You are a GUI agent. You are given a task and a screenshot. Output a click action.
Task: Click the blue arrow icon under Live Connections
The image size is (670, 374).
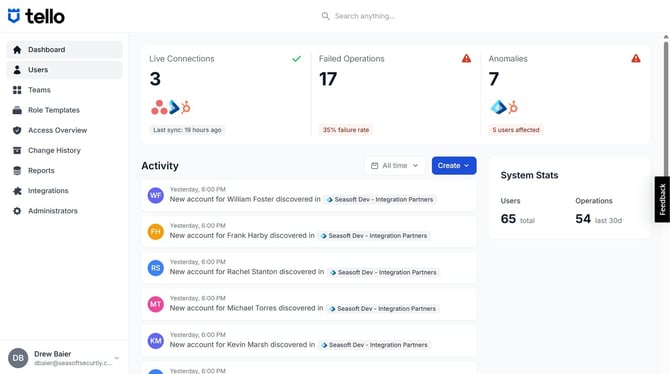tap(174, 107)
